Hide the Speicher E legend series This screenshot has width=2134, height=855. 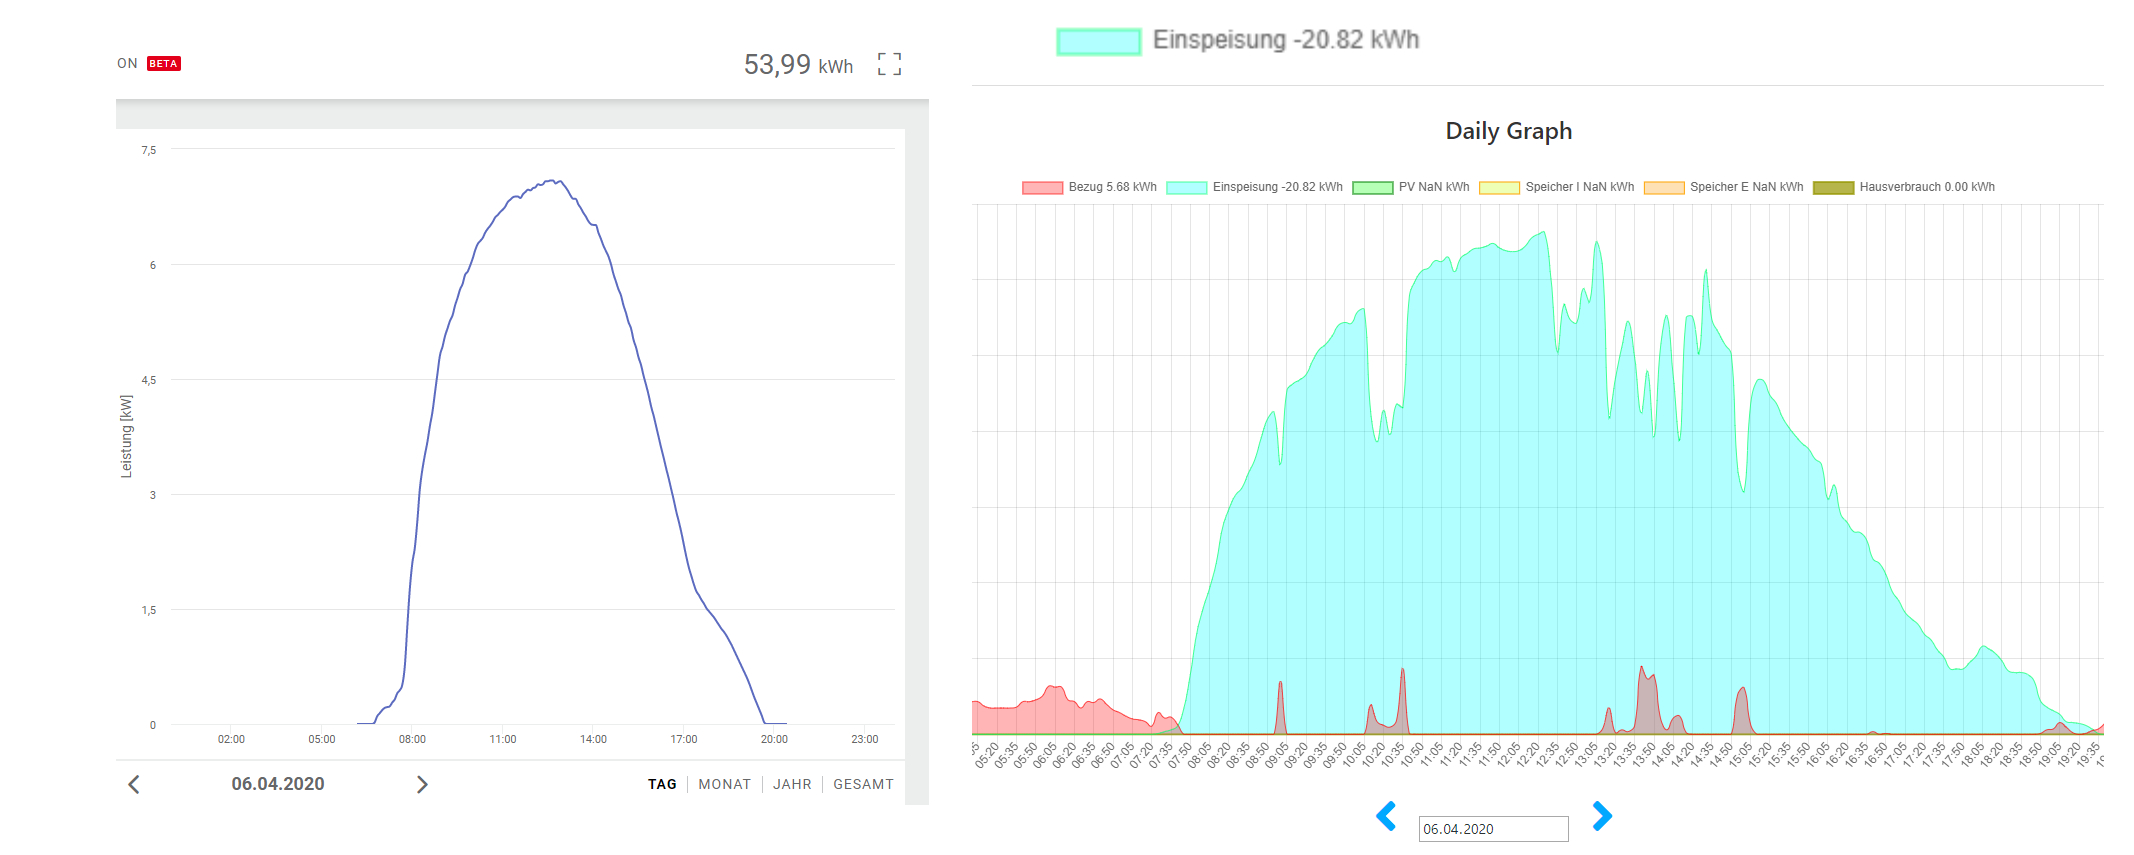pos(1723,188)
